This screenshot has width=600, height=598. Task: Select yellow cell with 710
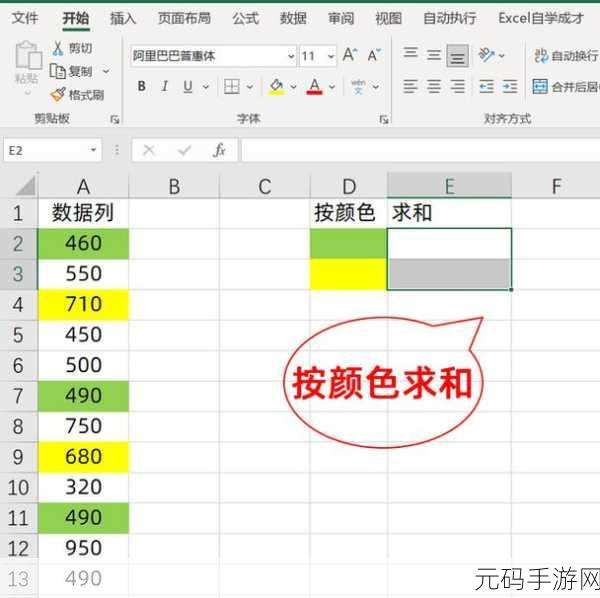(x=83, y=305)
